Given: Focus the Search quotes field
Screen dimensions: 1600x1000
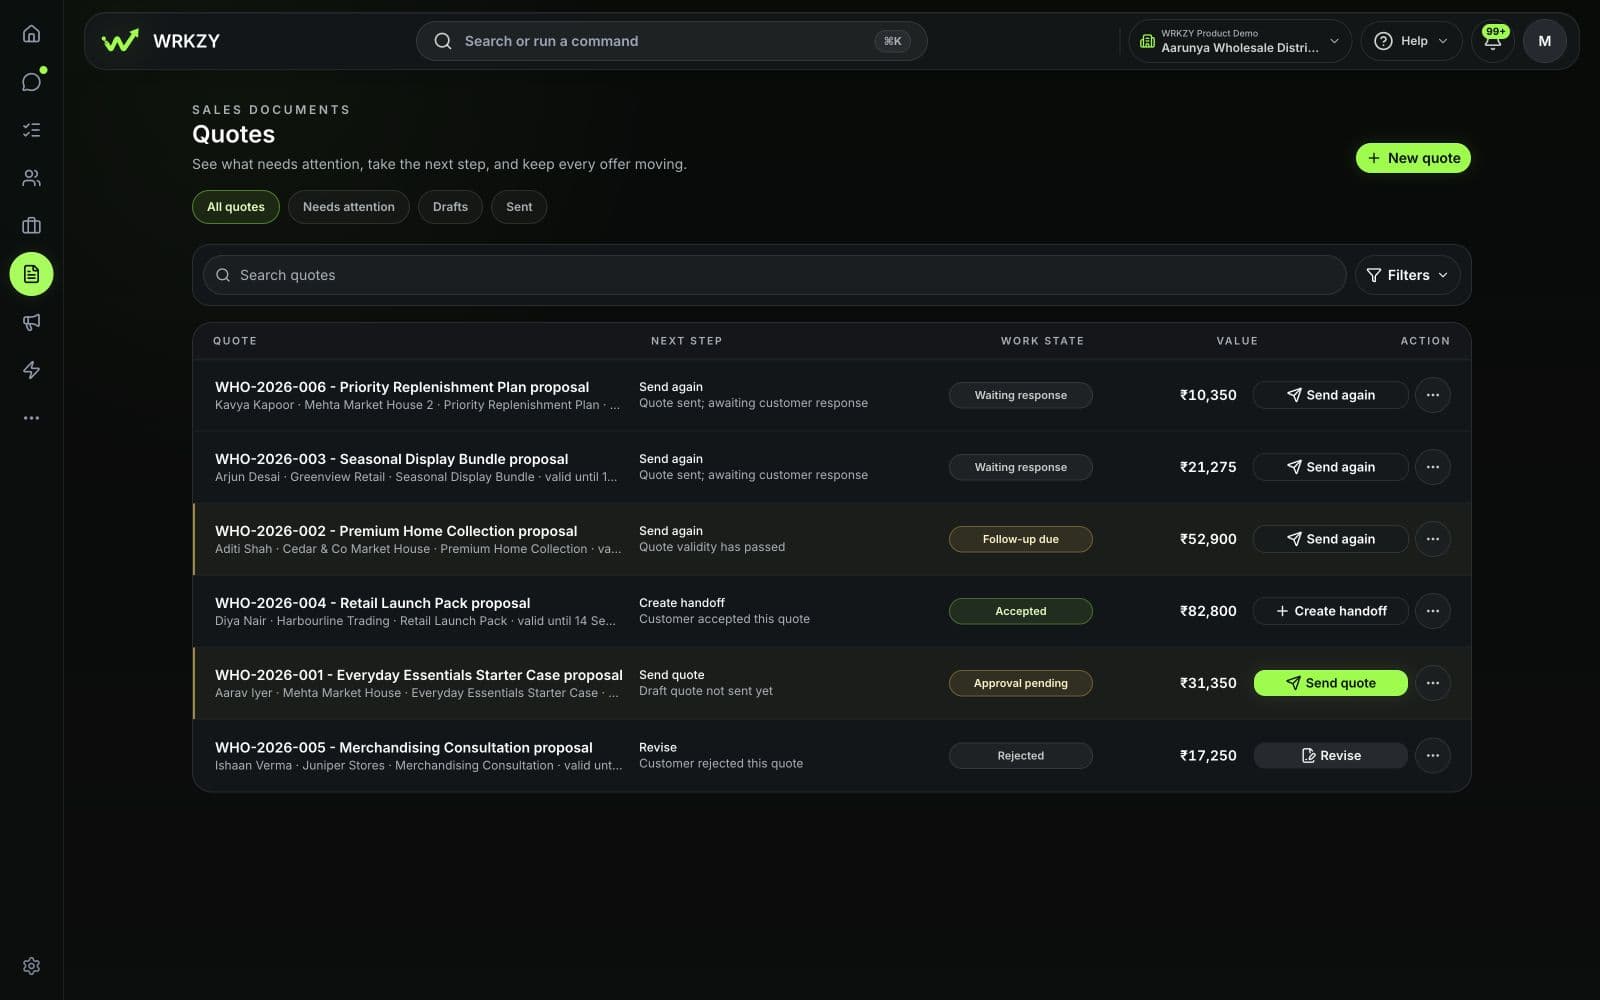Looking at the screenshot, I should [x=774, y=275].
